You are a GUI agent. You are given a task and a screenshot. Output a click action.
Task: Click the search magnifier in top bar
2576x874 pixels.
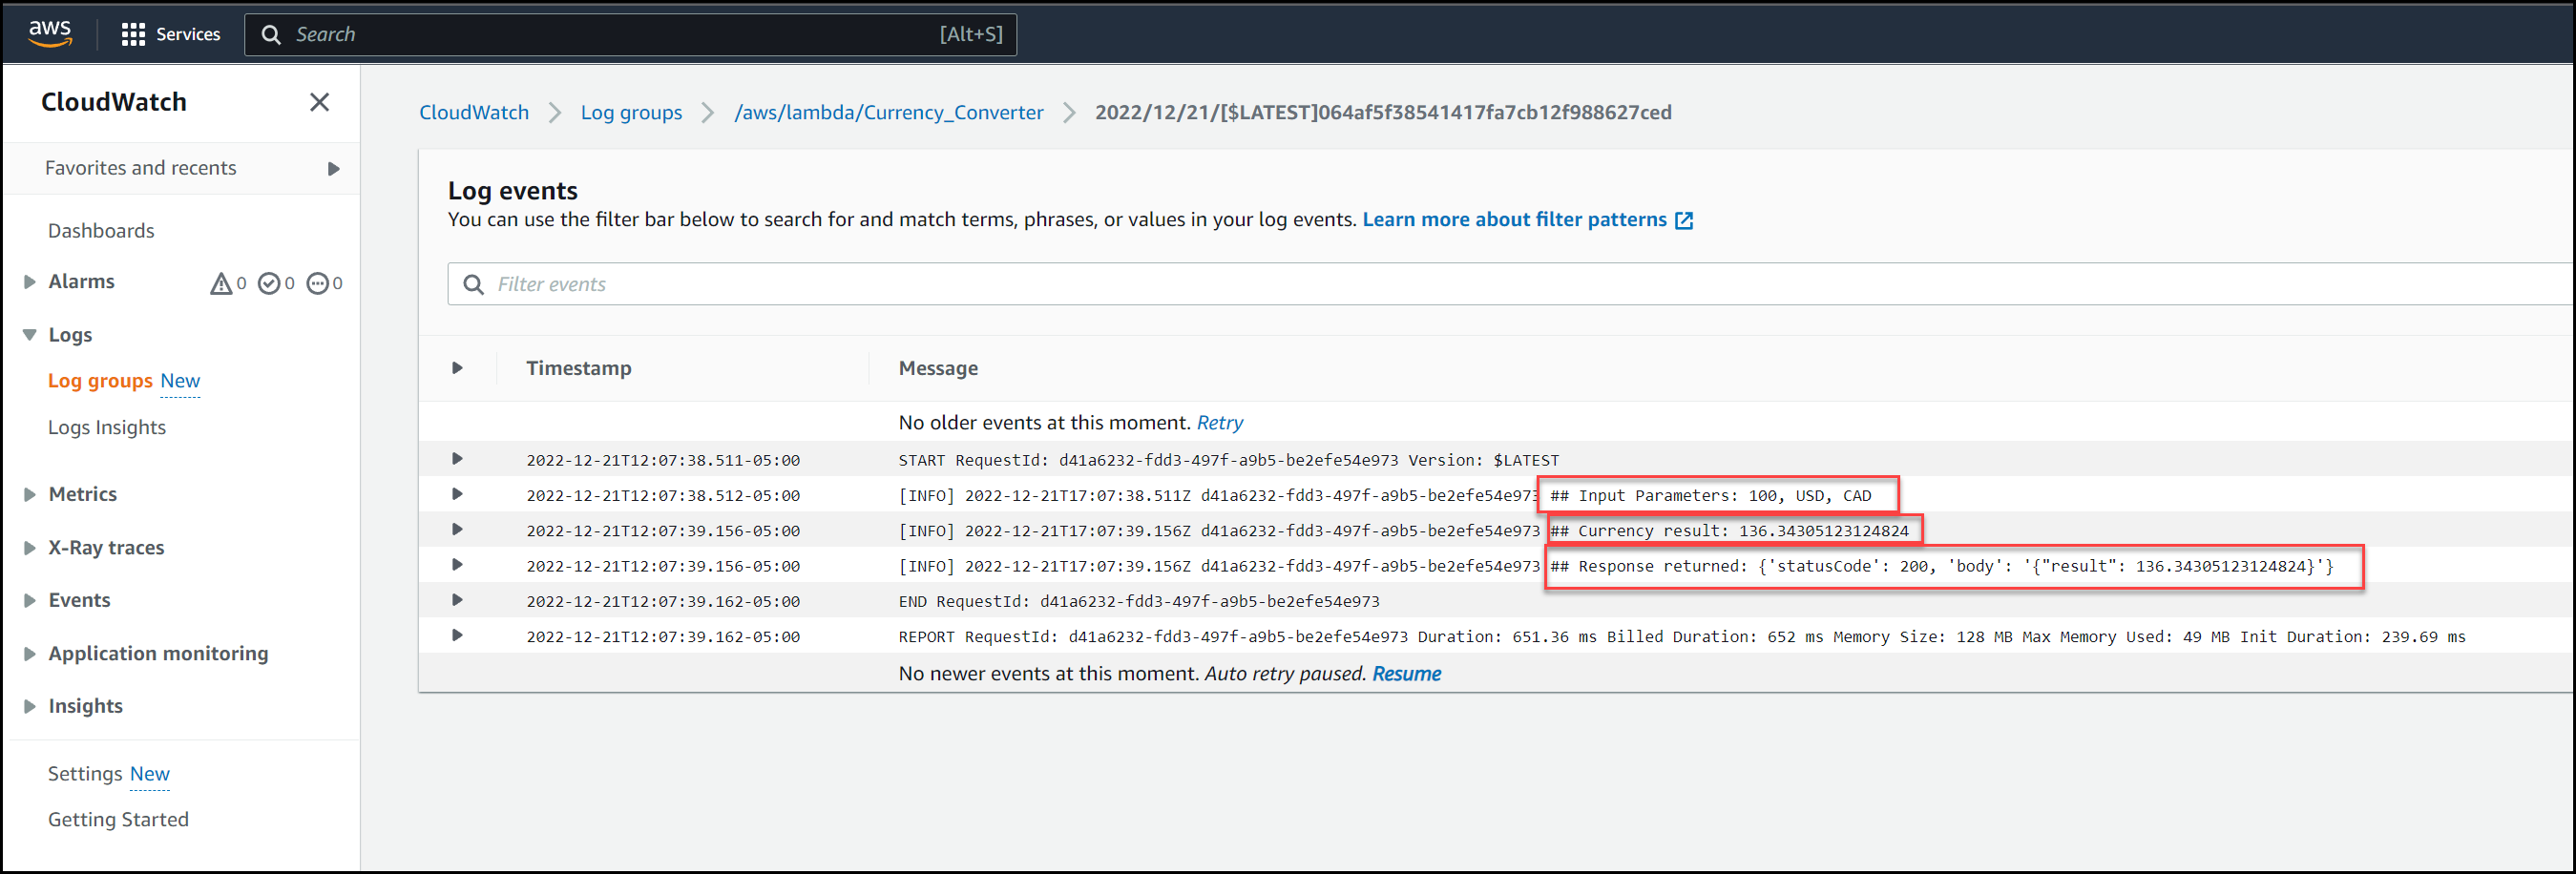(271, 34)
